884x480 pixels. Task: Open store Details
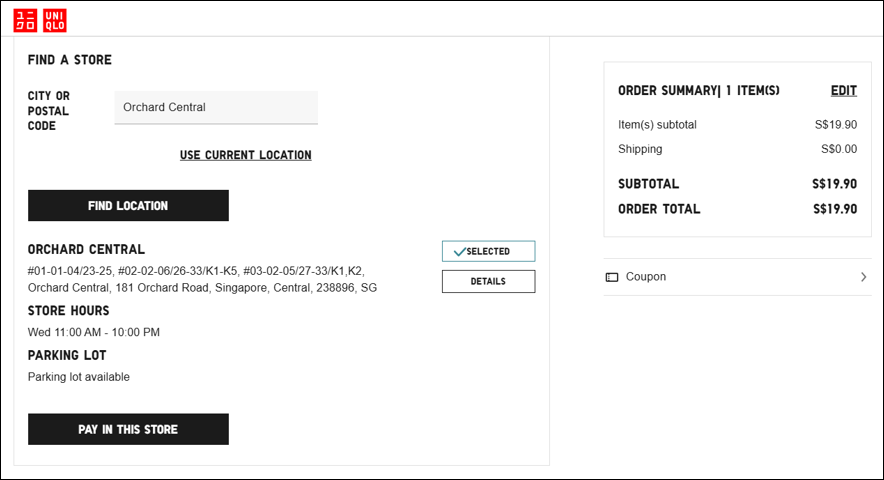coord(488,282)
